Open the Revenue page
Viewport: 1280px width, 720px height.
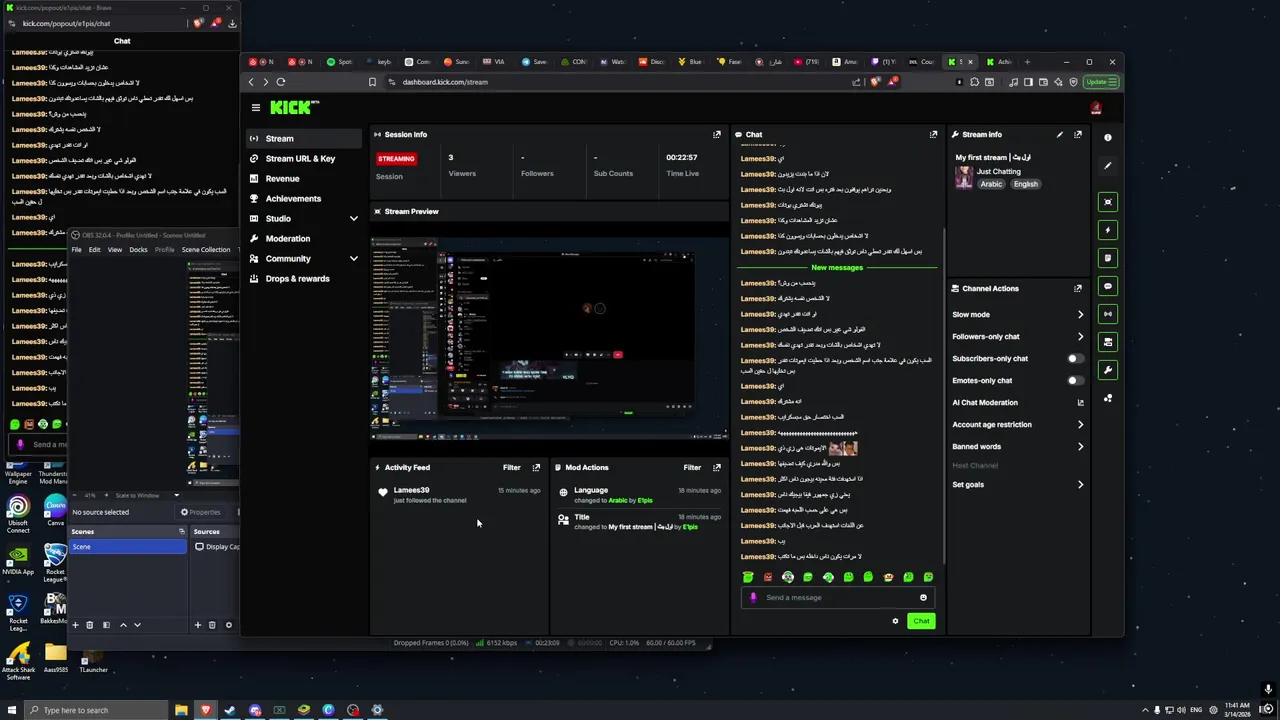point(304,178)
